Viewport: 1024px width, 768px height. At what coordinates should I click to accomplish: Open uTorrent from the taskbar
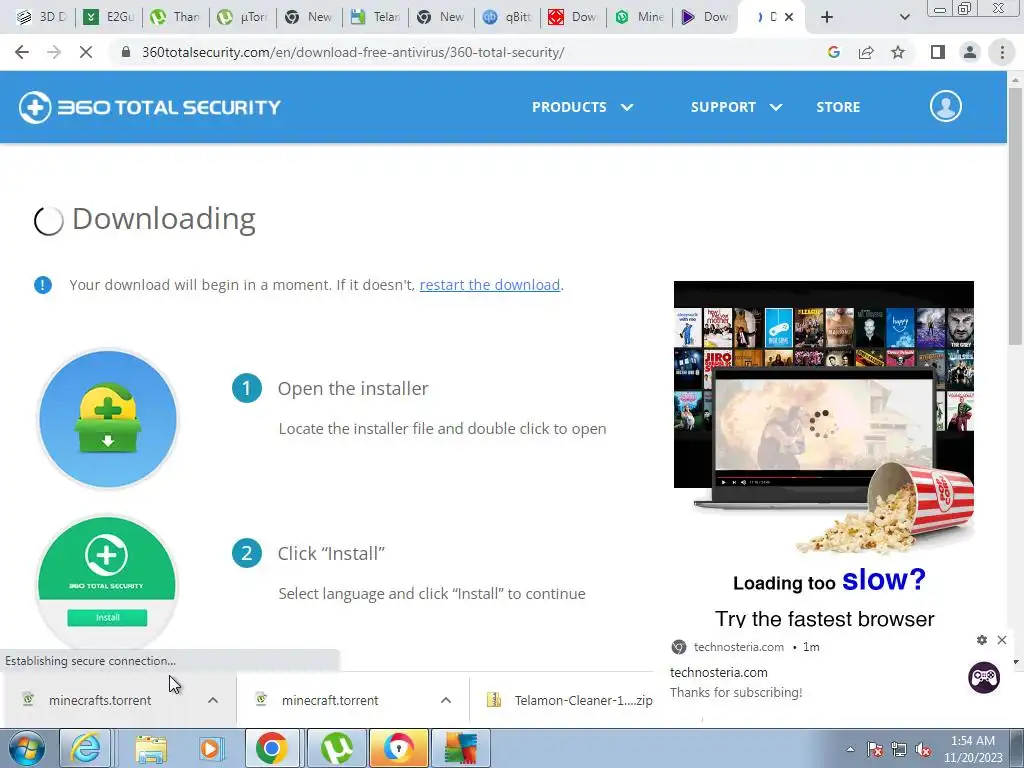pos(336,748)
